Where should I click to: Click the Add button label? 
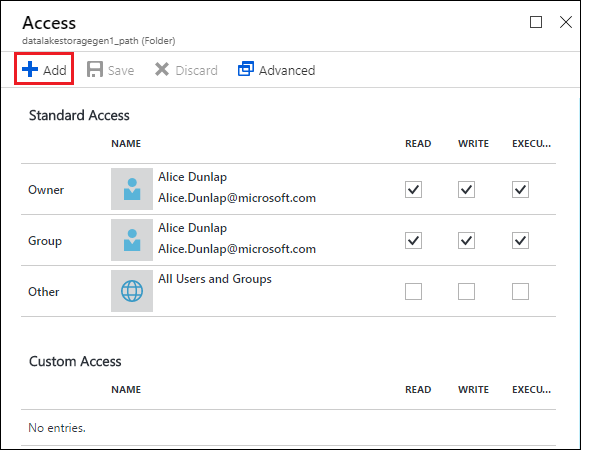(55, 70)
